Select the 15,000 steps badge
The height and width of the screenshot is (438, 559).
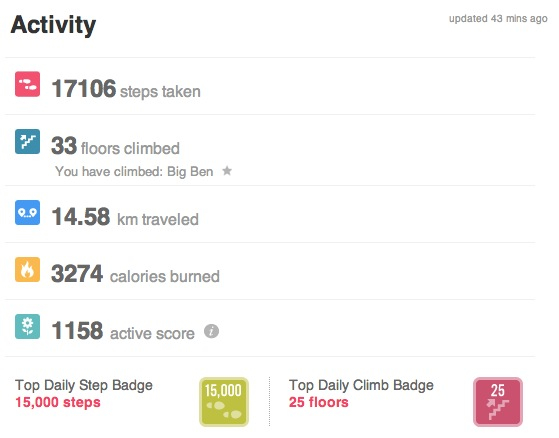(x=224, y=402)
